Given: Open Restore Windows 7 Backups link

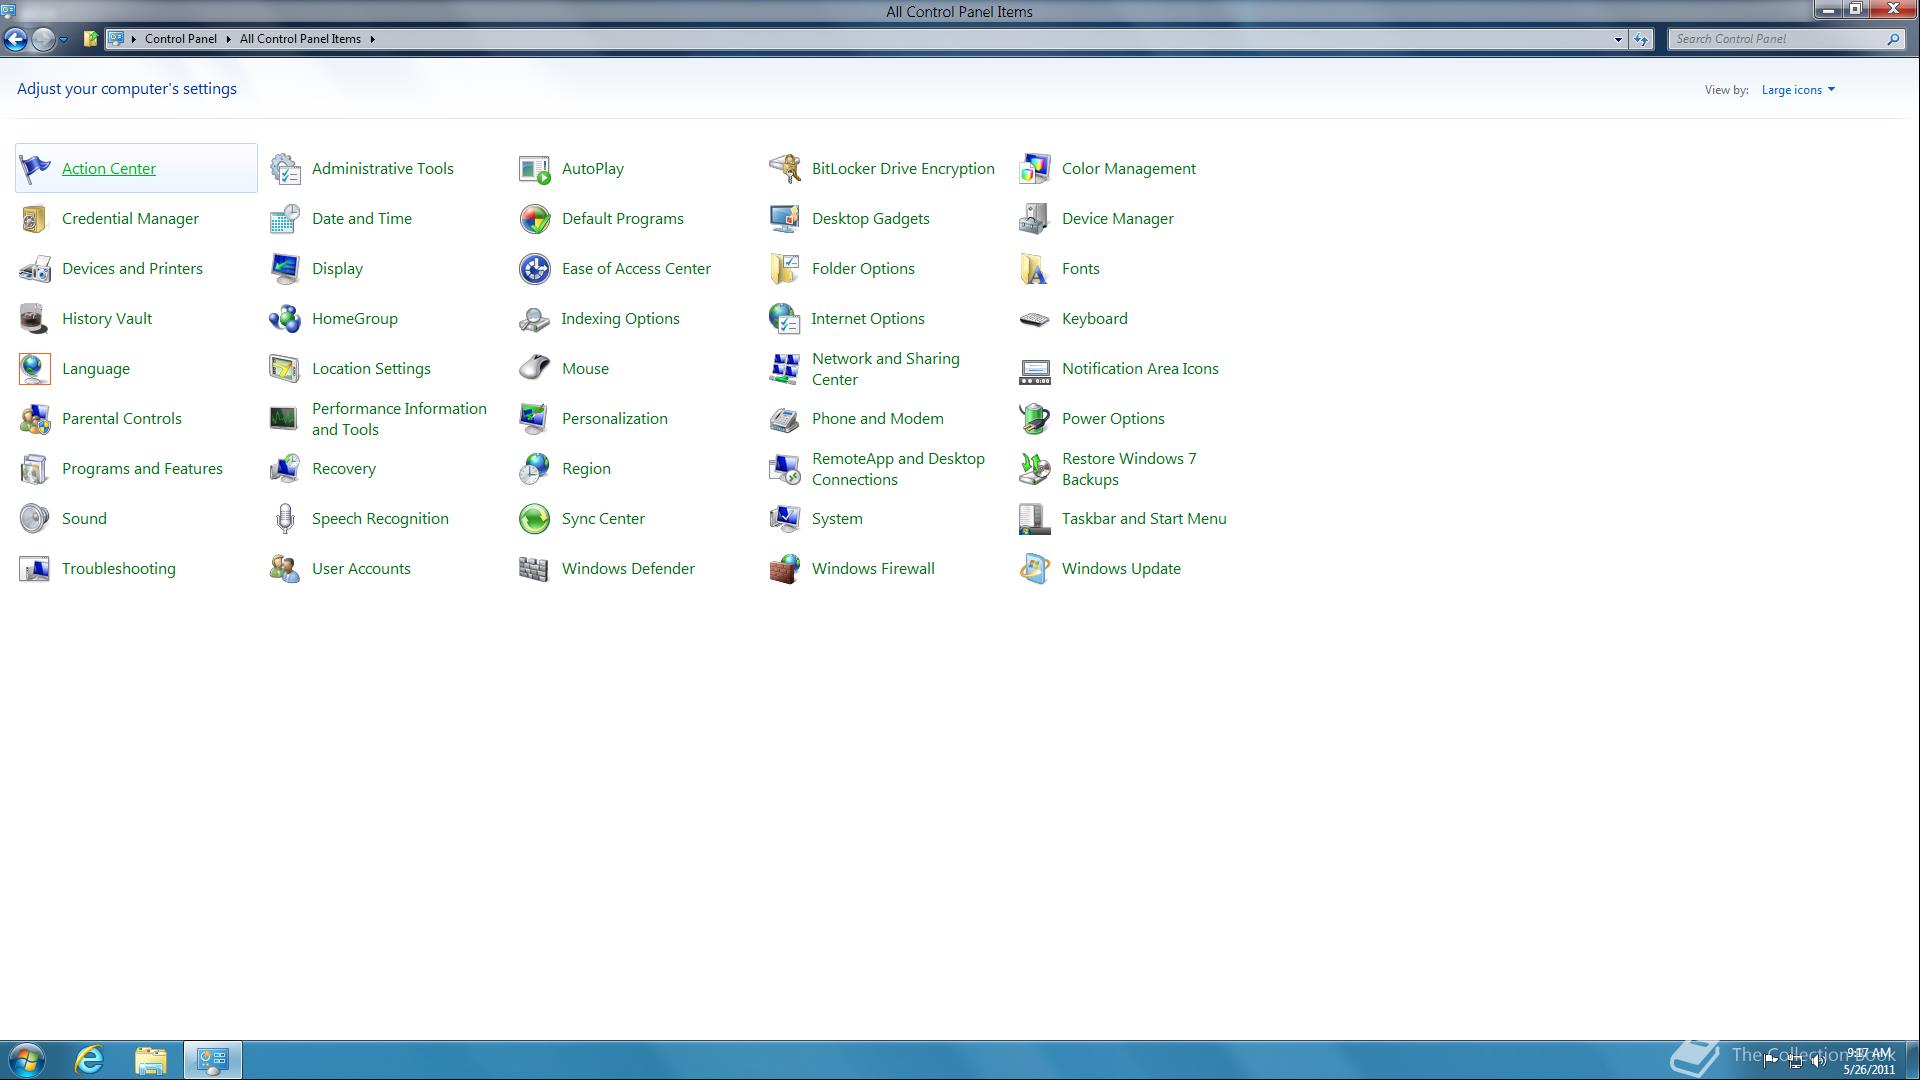Looking at the screenshot, I should [1129, 468].
